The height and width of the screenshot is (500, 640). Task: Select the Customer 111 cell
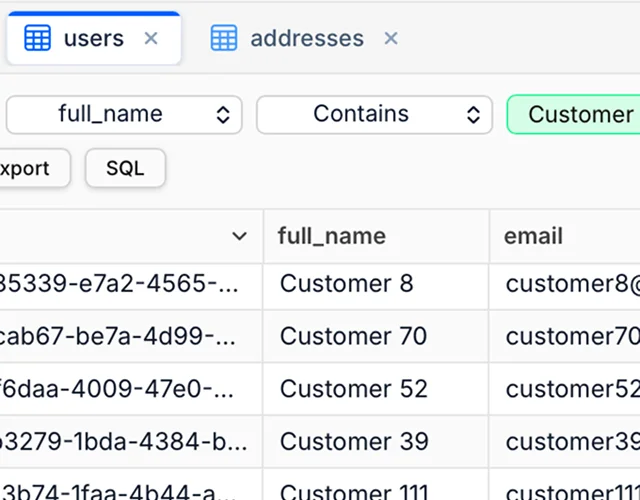[x=376, y=486]
